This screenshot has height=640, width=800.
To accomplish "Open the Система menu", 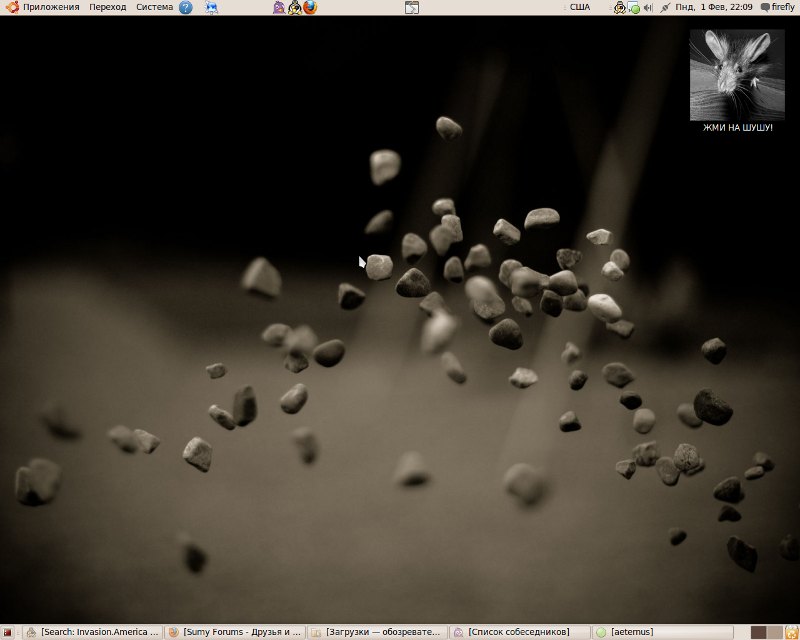I will click(154, 7).
